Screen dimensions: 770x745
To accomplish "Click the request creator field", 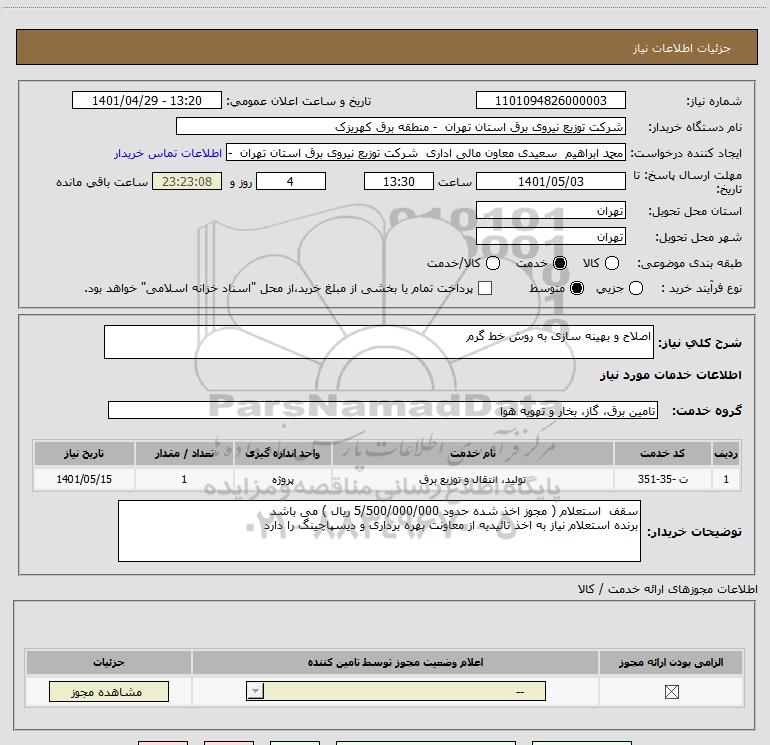I will [426, 153].
